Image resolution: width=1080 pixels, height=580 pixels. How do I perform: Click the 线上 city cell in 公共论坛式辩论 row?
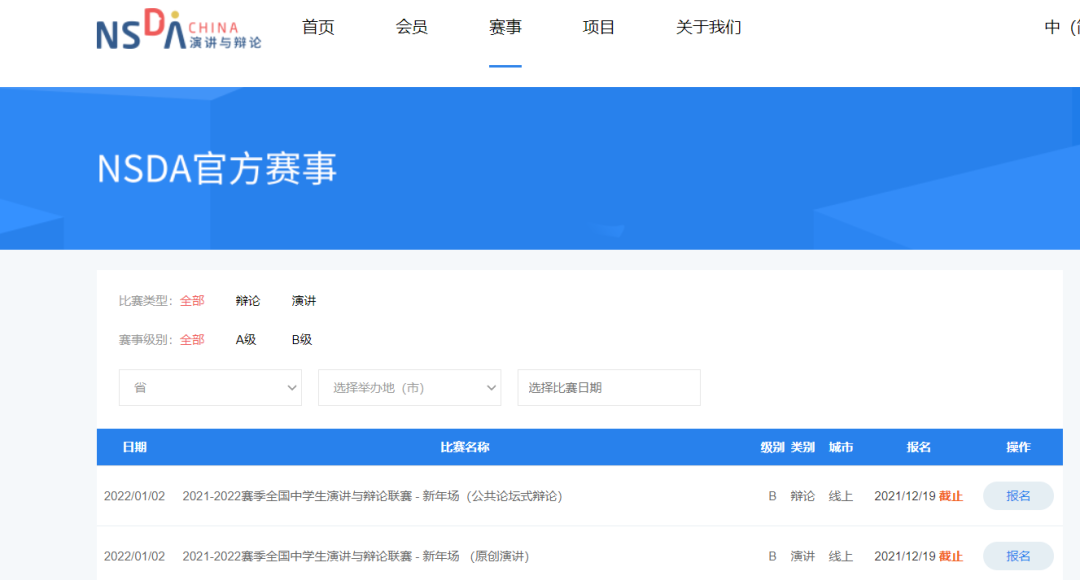click(840, 496)
